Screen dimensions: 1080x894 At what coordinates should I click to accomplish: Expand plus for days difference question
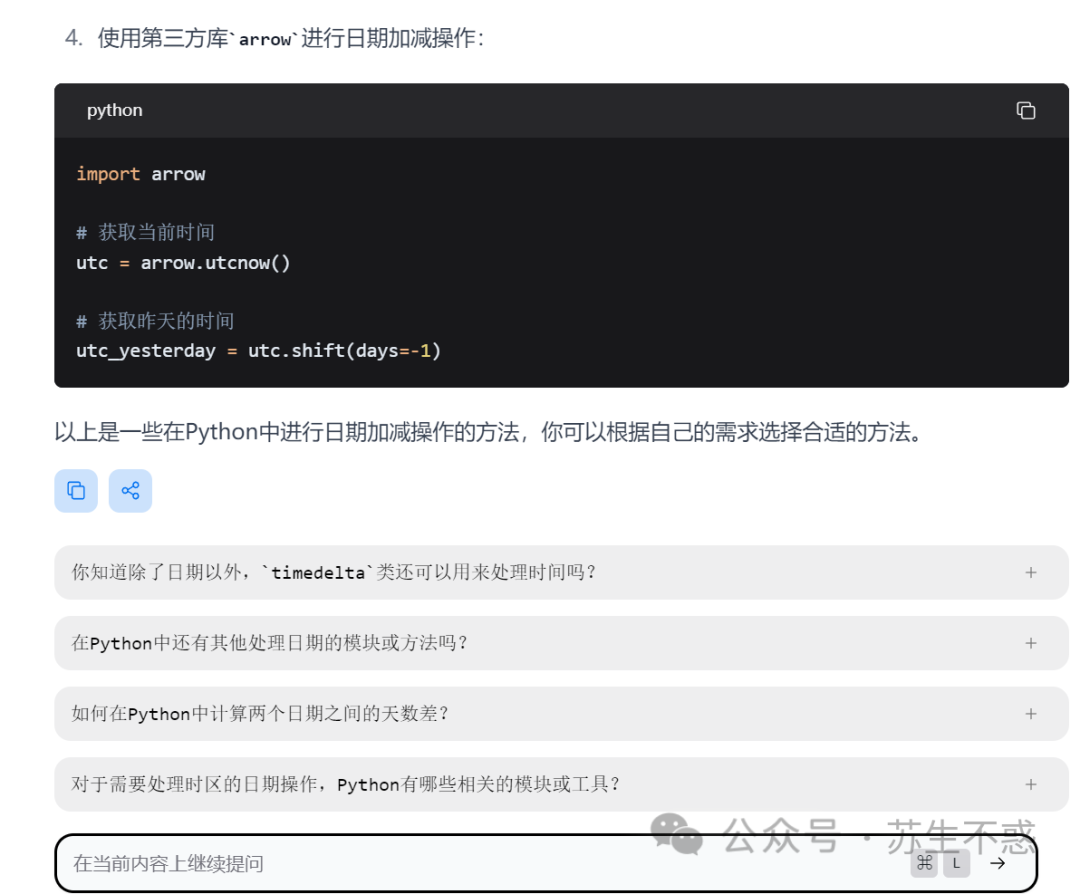pyautogui.click(x=1030, y=714)
